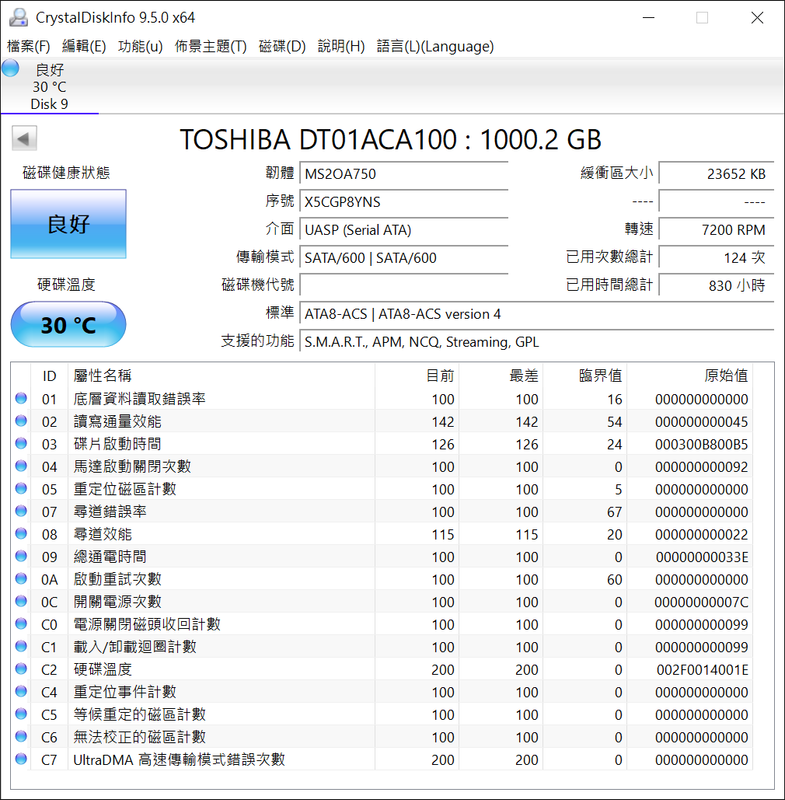This screenshot has height=800, width=785.
Task: Open the 佈景主題(T) menu
Action: [x=210, y=46]
